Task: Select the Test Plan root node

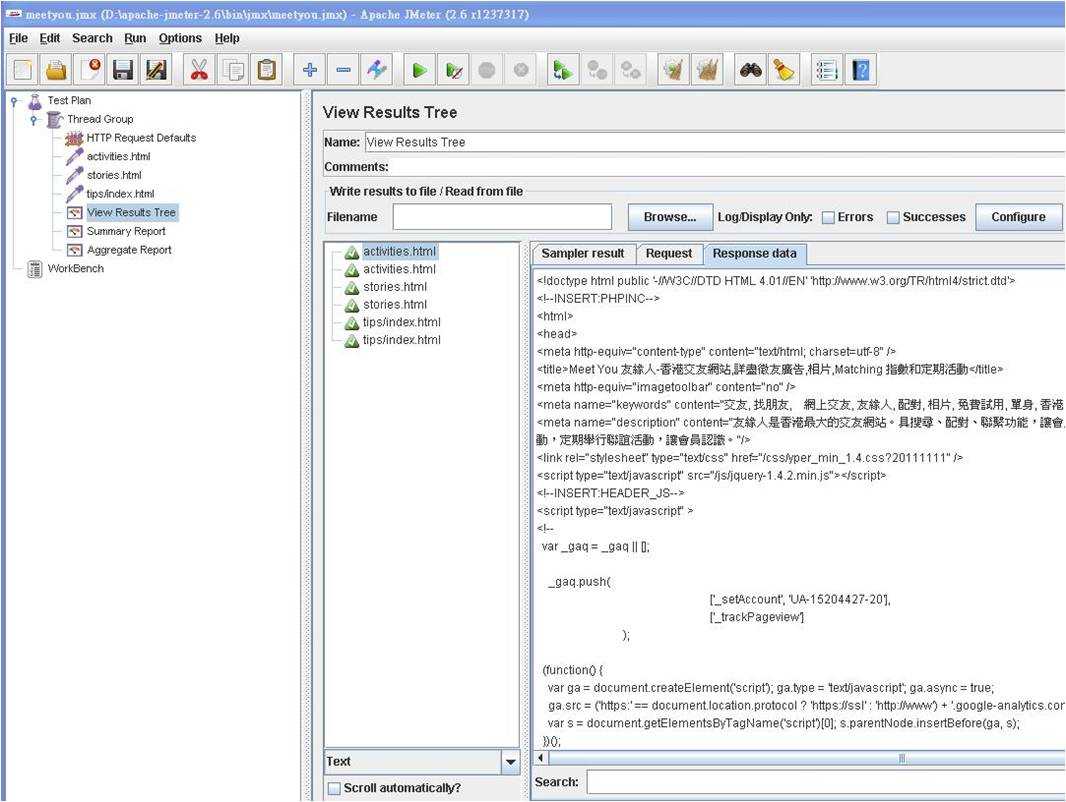Action: click(69, 101)
